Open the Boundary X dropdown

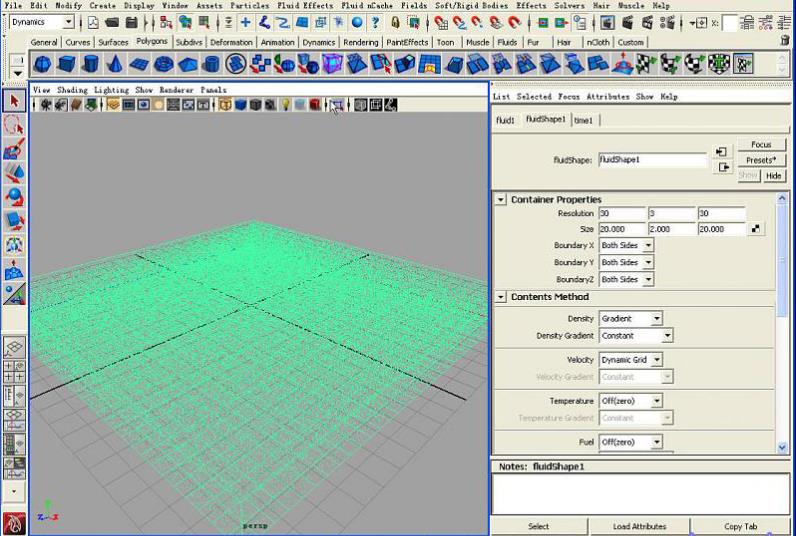[x=648, y=245]
